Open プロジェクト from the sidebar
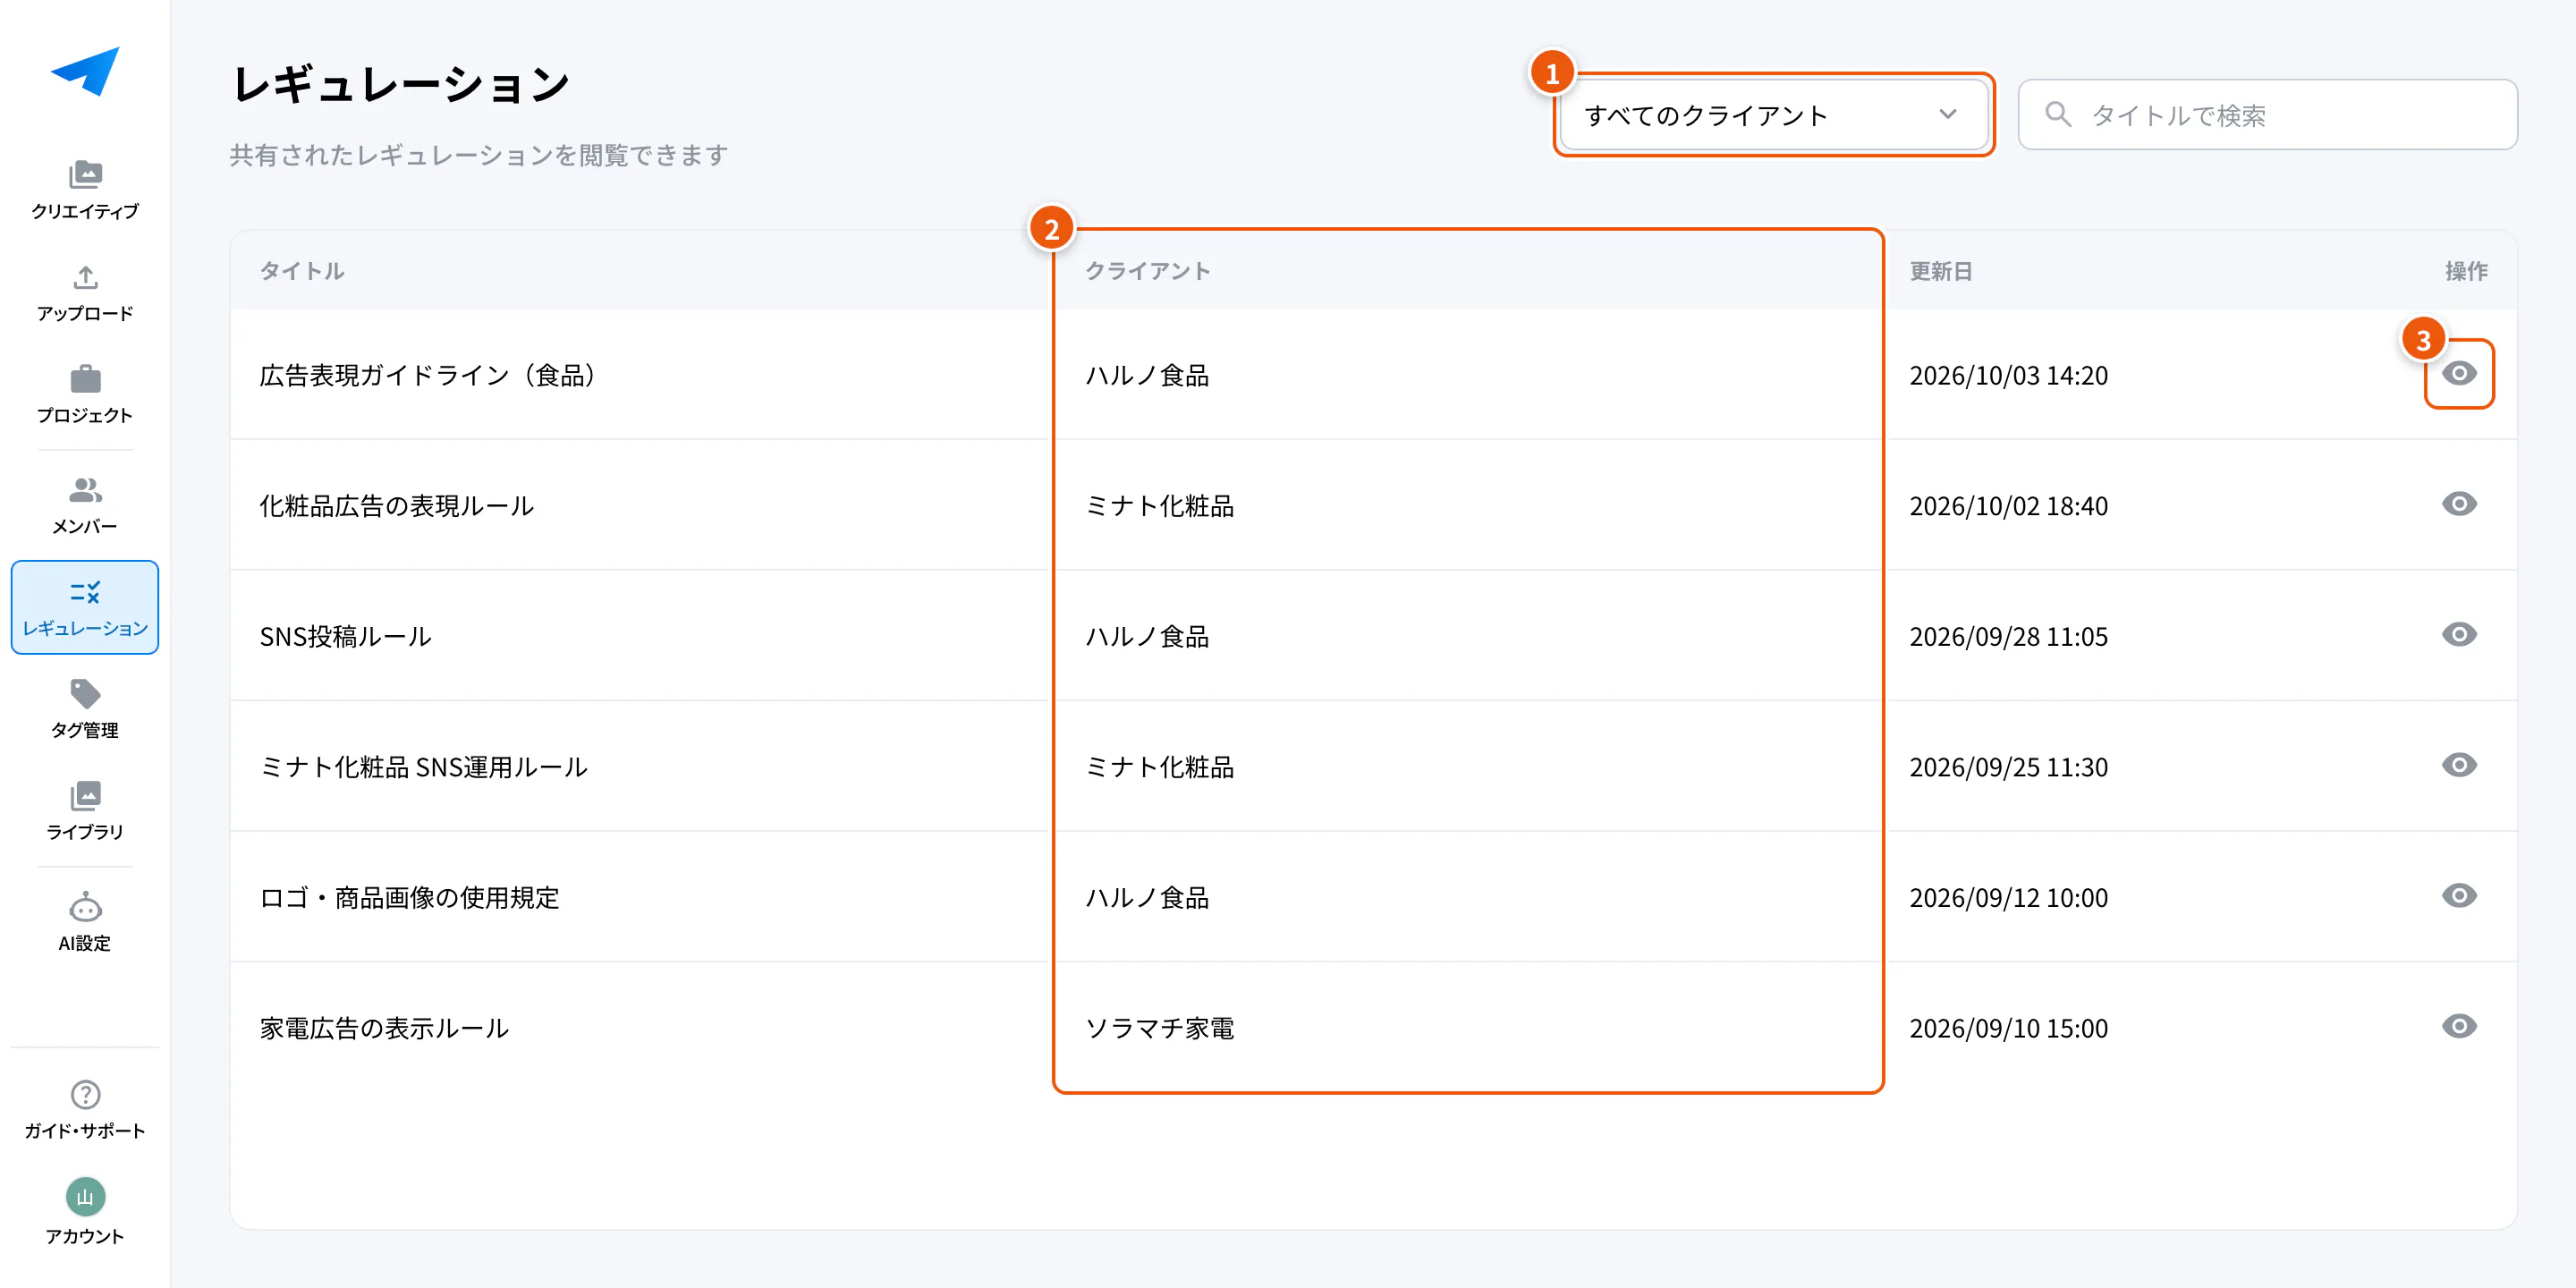This screenshot has width=2576, height=1288. coord(85,395)
